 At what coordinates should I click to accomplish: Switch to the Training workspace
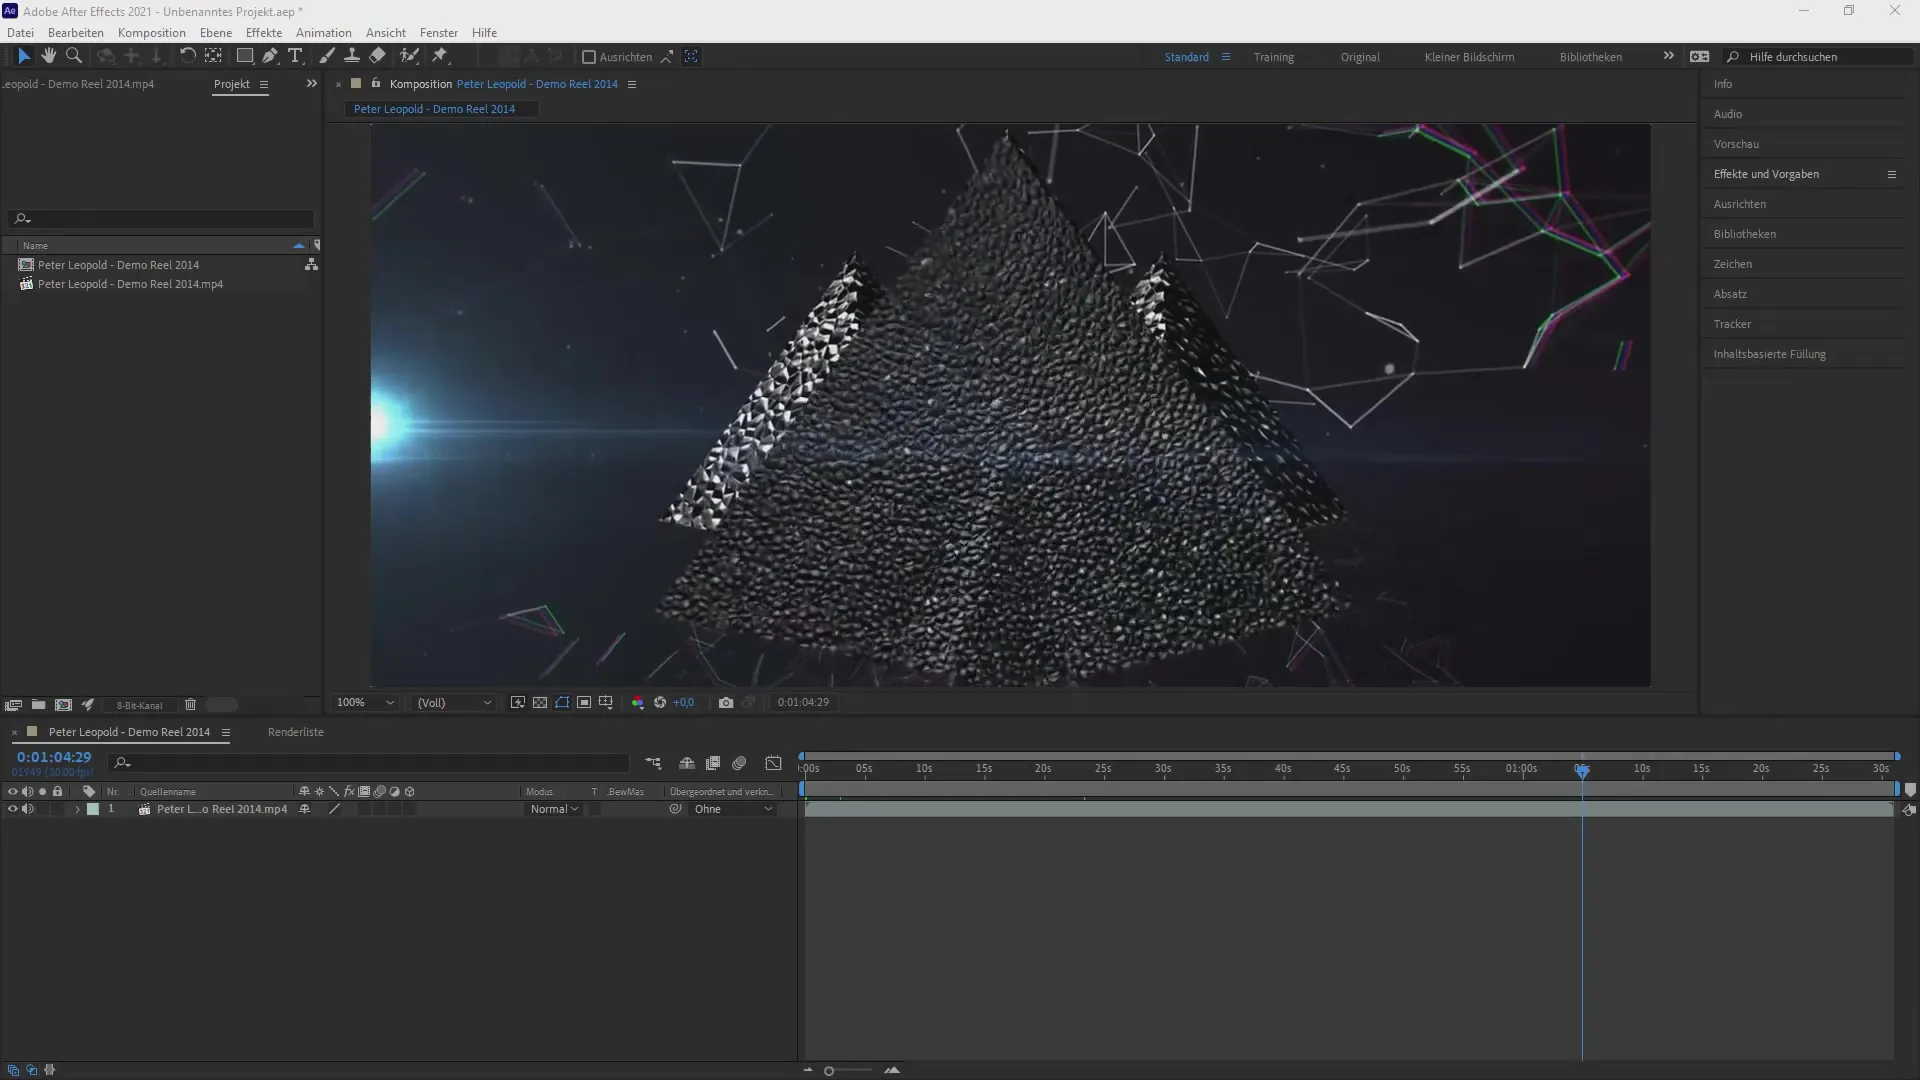(x=1273, y=57)
